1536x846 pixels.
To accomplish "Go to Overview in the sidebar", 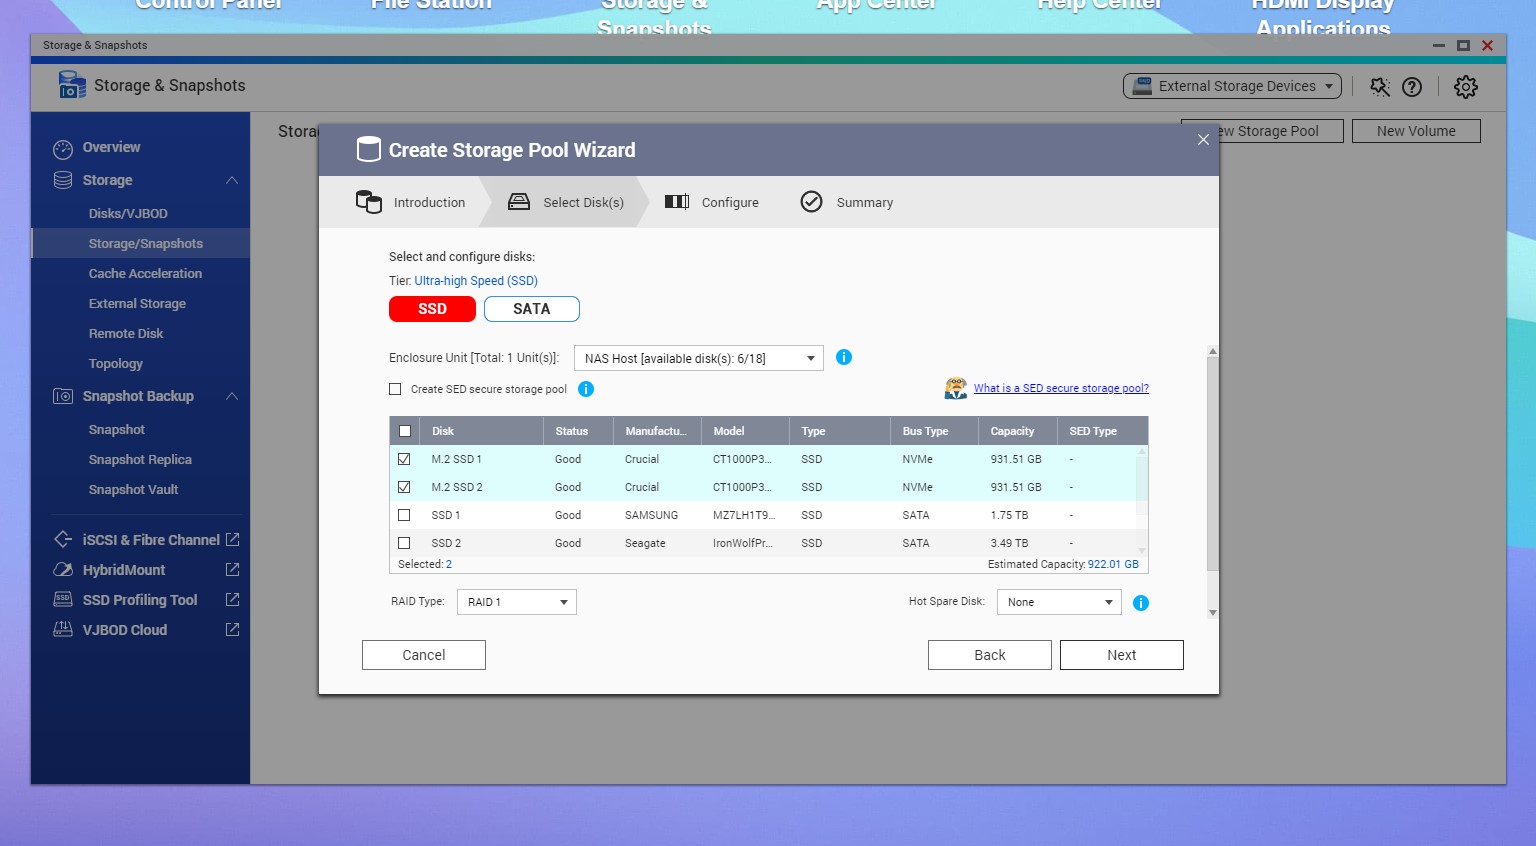I will [x=111, y=147].
